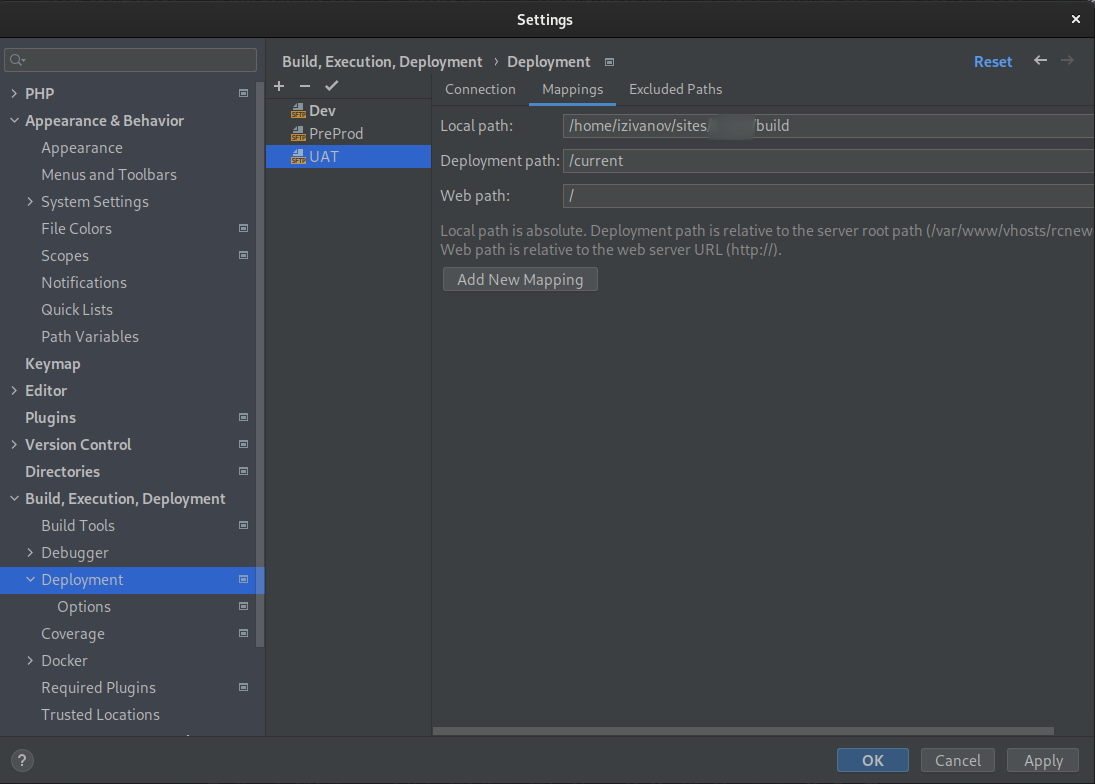Viewport: 1095px width, 784px height.
Task: Click the horizontal scrollbar under mappings panel
Action: pyautogui.click(x=743, y=731)
